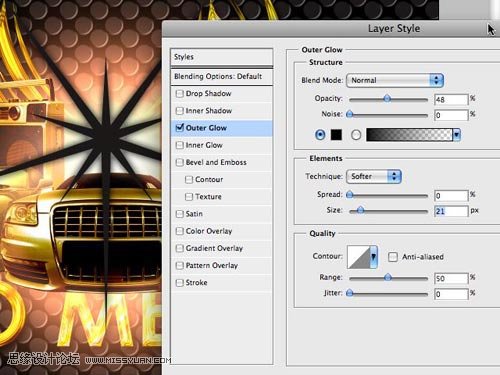500x375 pixels.
Task: Tick the Texture sub-option checkbox
Action: tap(189, 197)
